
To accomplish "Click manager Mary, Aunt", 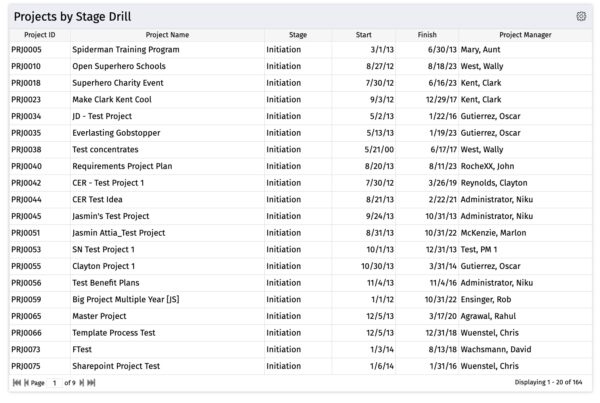I will point(481,50).
